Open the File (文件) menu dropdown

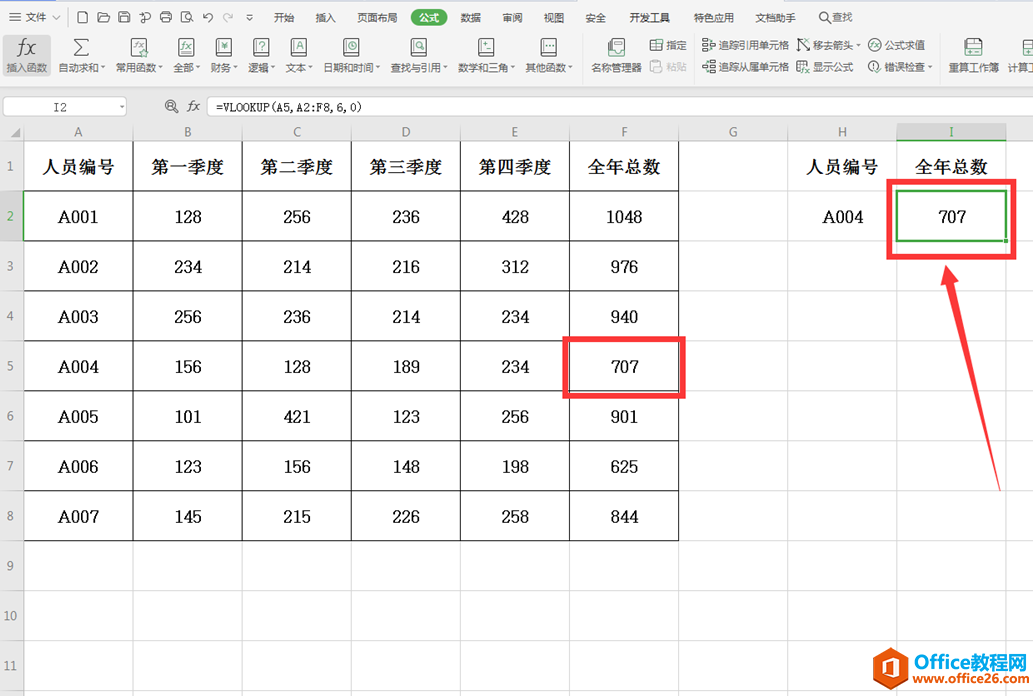[x=35, y=17]
